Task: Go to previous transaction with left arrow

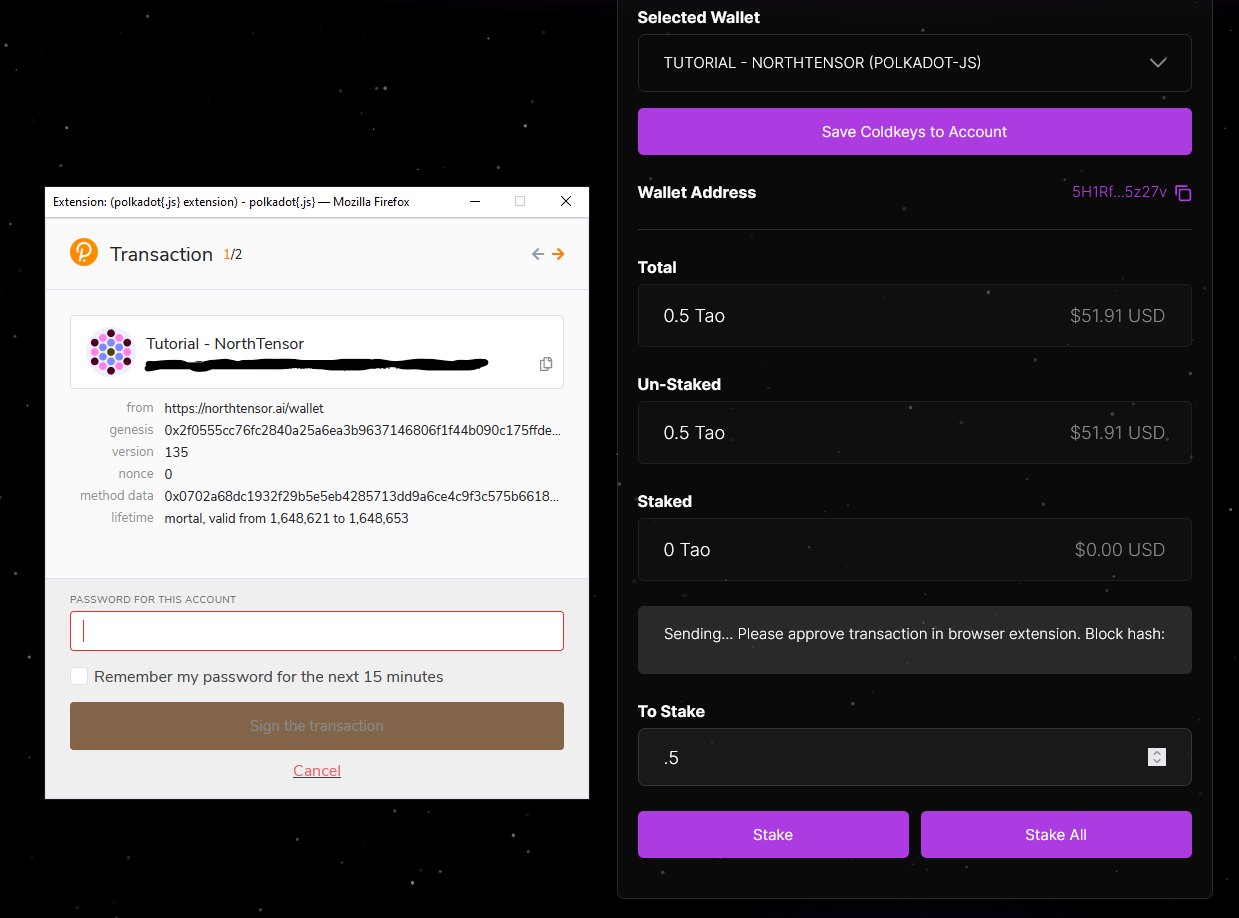Action: 538,254
